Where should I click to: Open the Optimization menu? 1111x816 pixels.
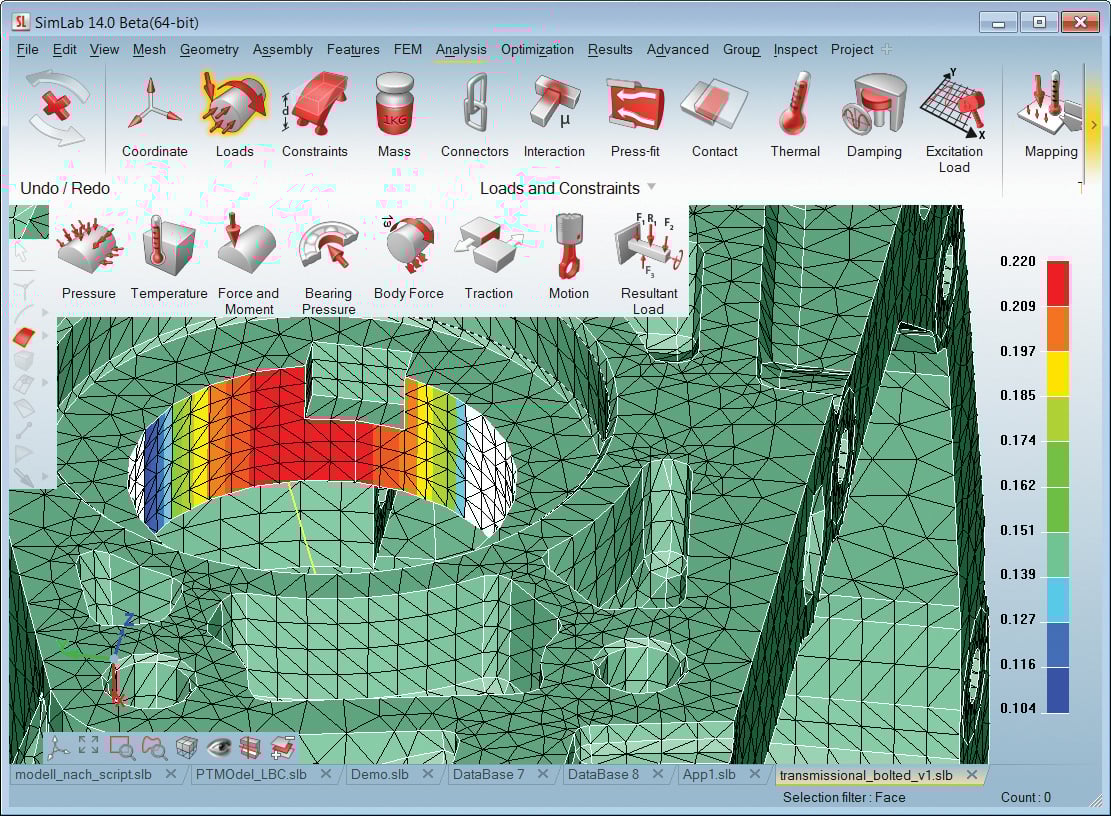click(x=537, y=50)
